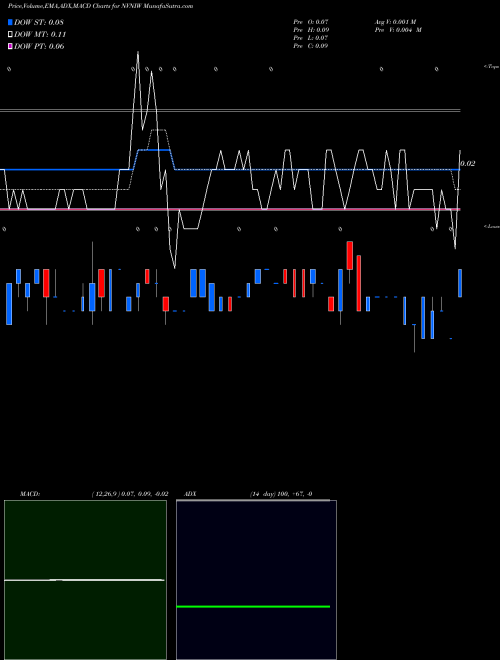This screenshot has height=660, width=500.
Task: Select the 'DOW PT: 0.06' legend label
Action: [39, 46]
